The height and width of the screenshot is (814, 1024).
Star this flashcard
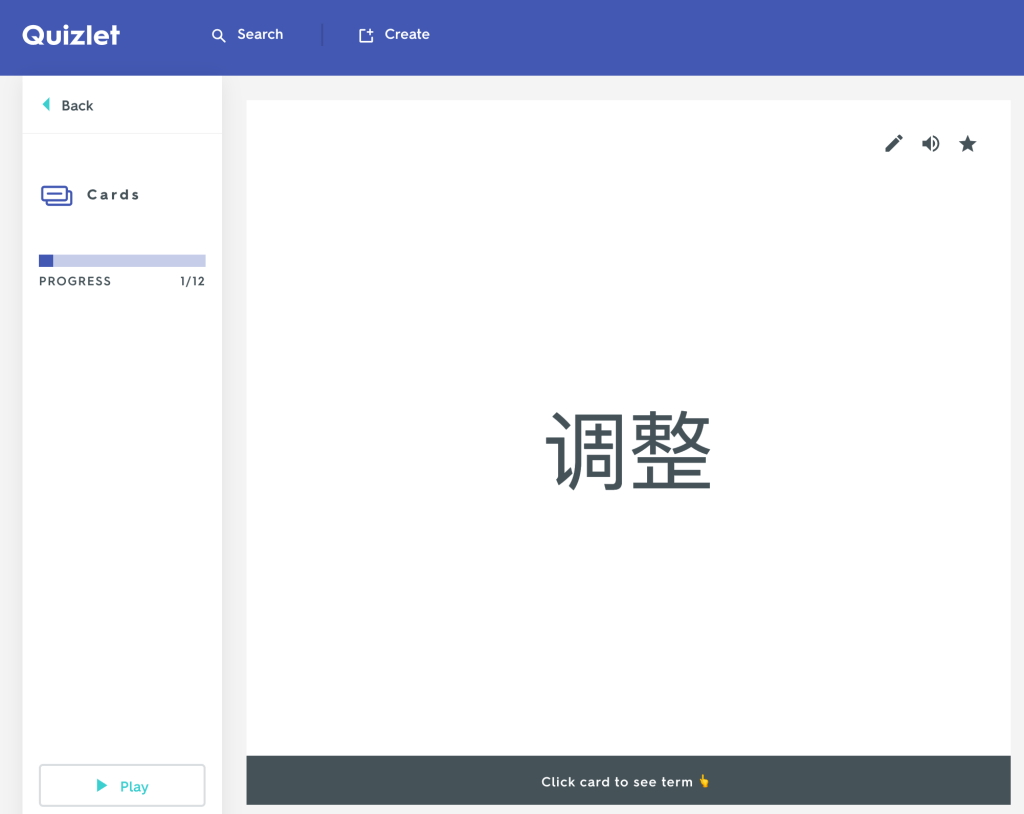coord(968,144)
